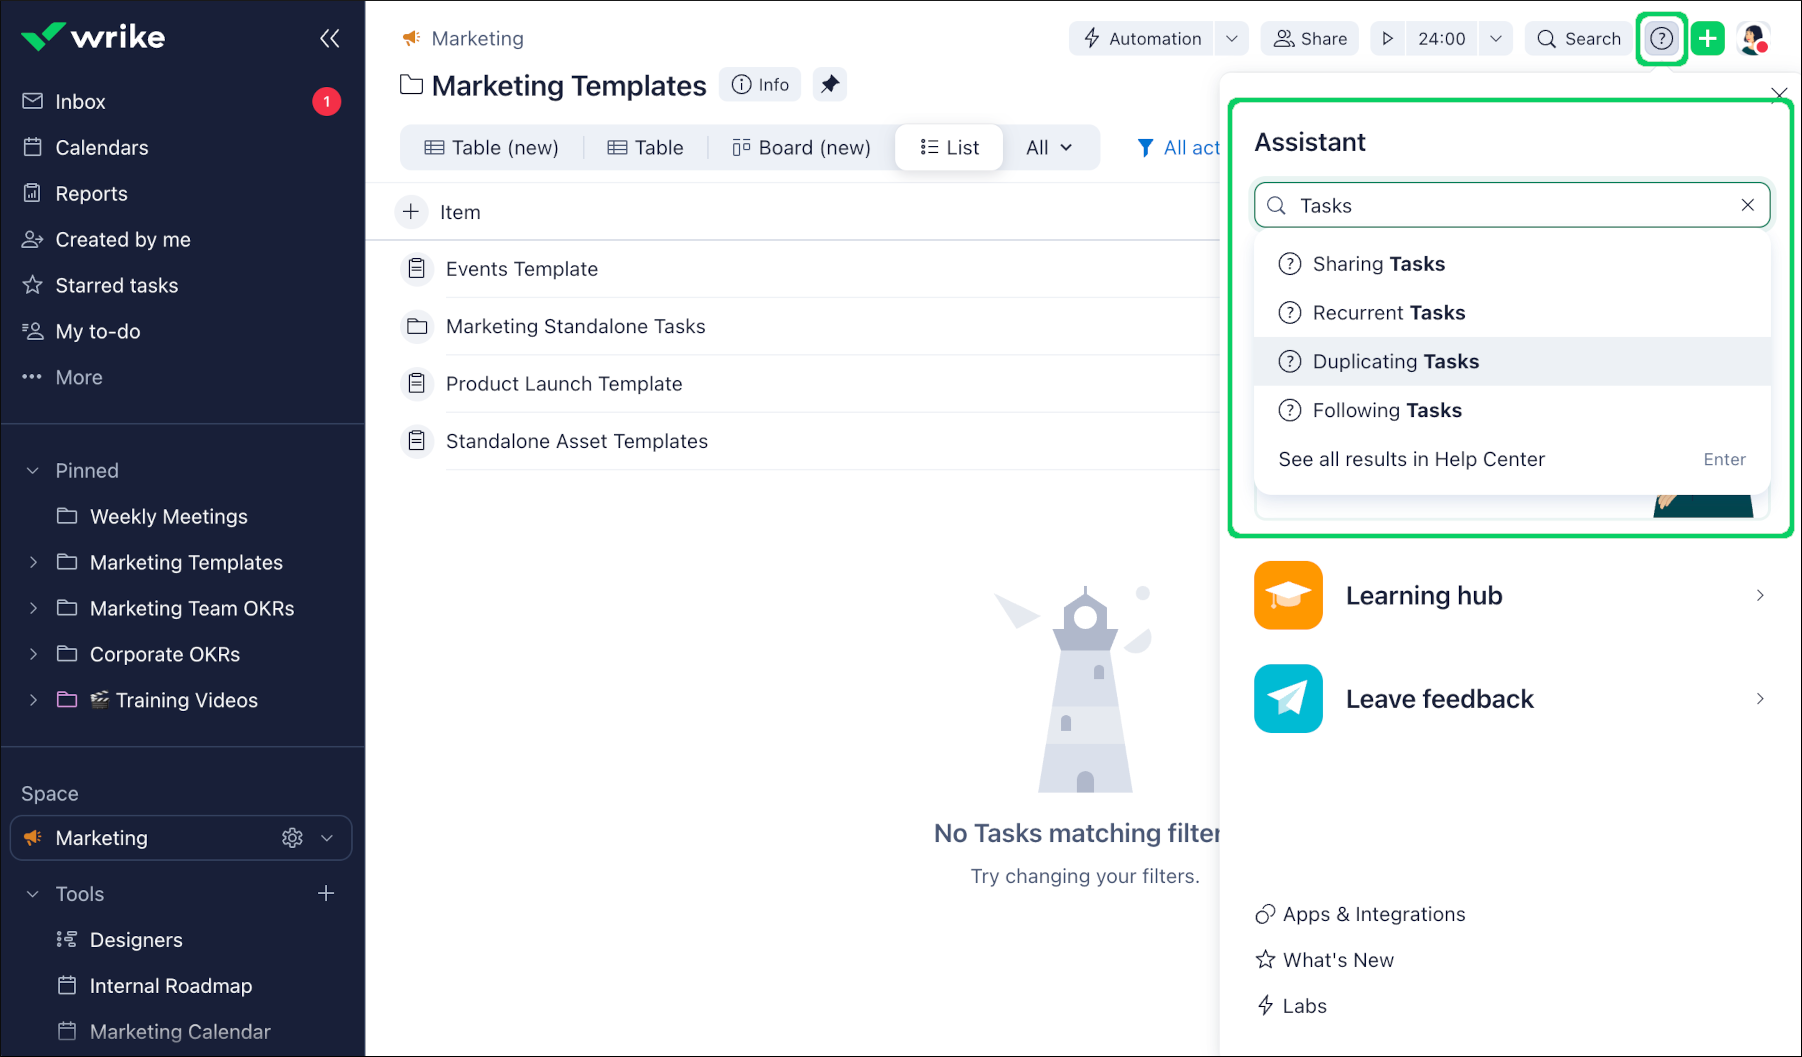Open the Automation dropdown arrow

(x=1232, y=39)
